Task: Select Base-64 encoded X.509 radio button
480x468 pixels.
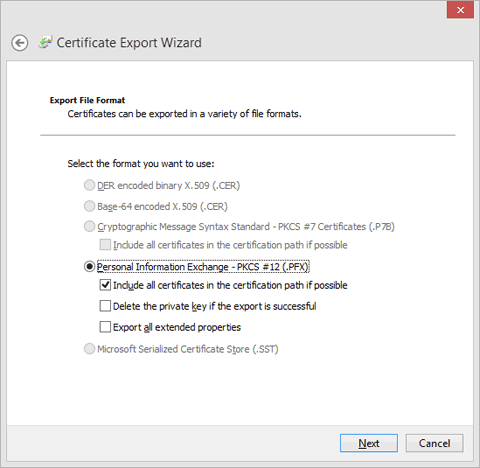Action: click(x=89, y=206)
